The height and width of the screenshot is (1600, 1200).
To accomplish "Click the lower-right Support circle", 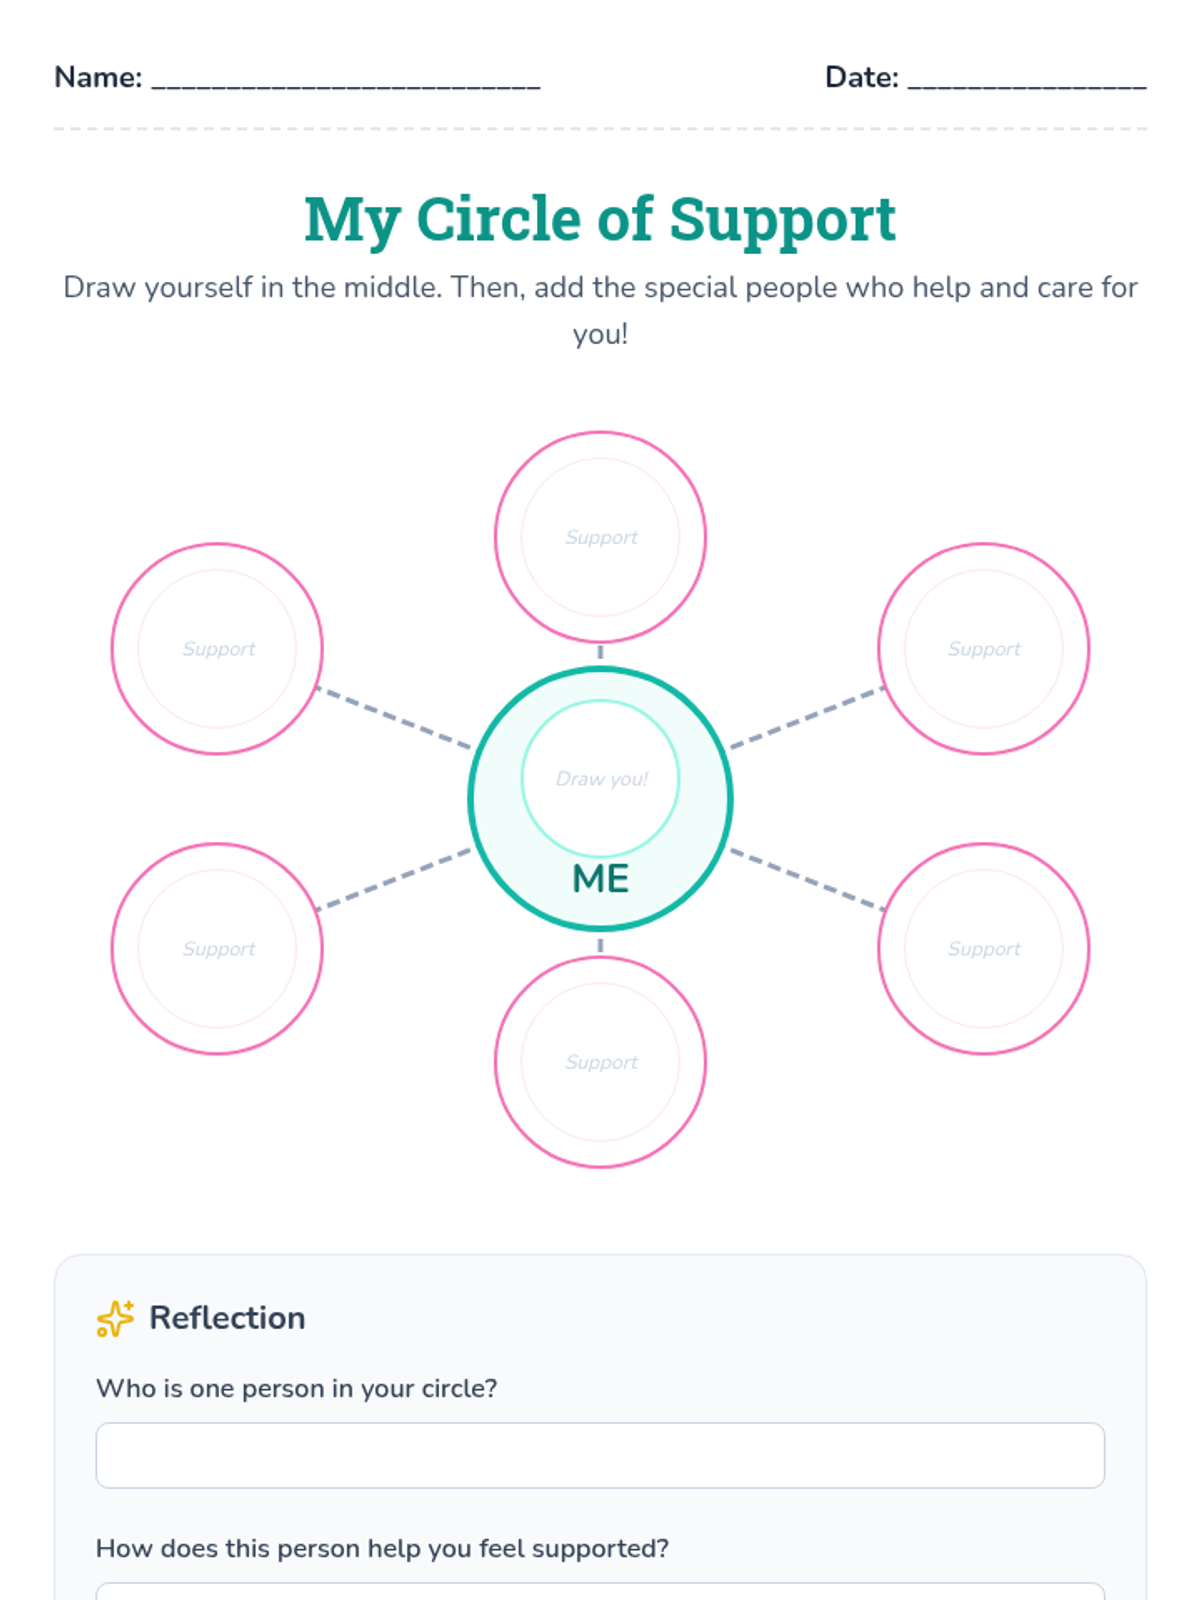I will pyautogui.click(x=983, y=949).
